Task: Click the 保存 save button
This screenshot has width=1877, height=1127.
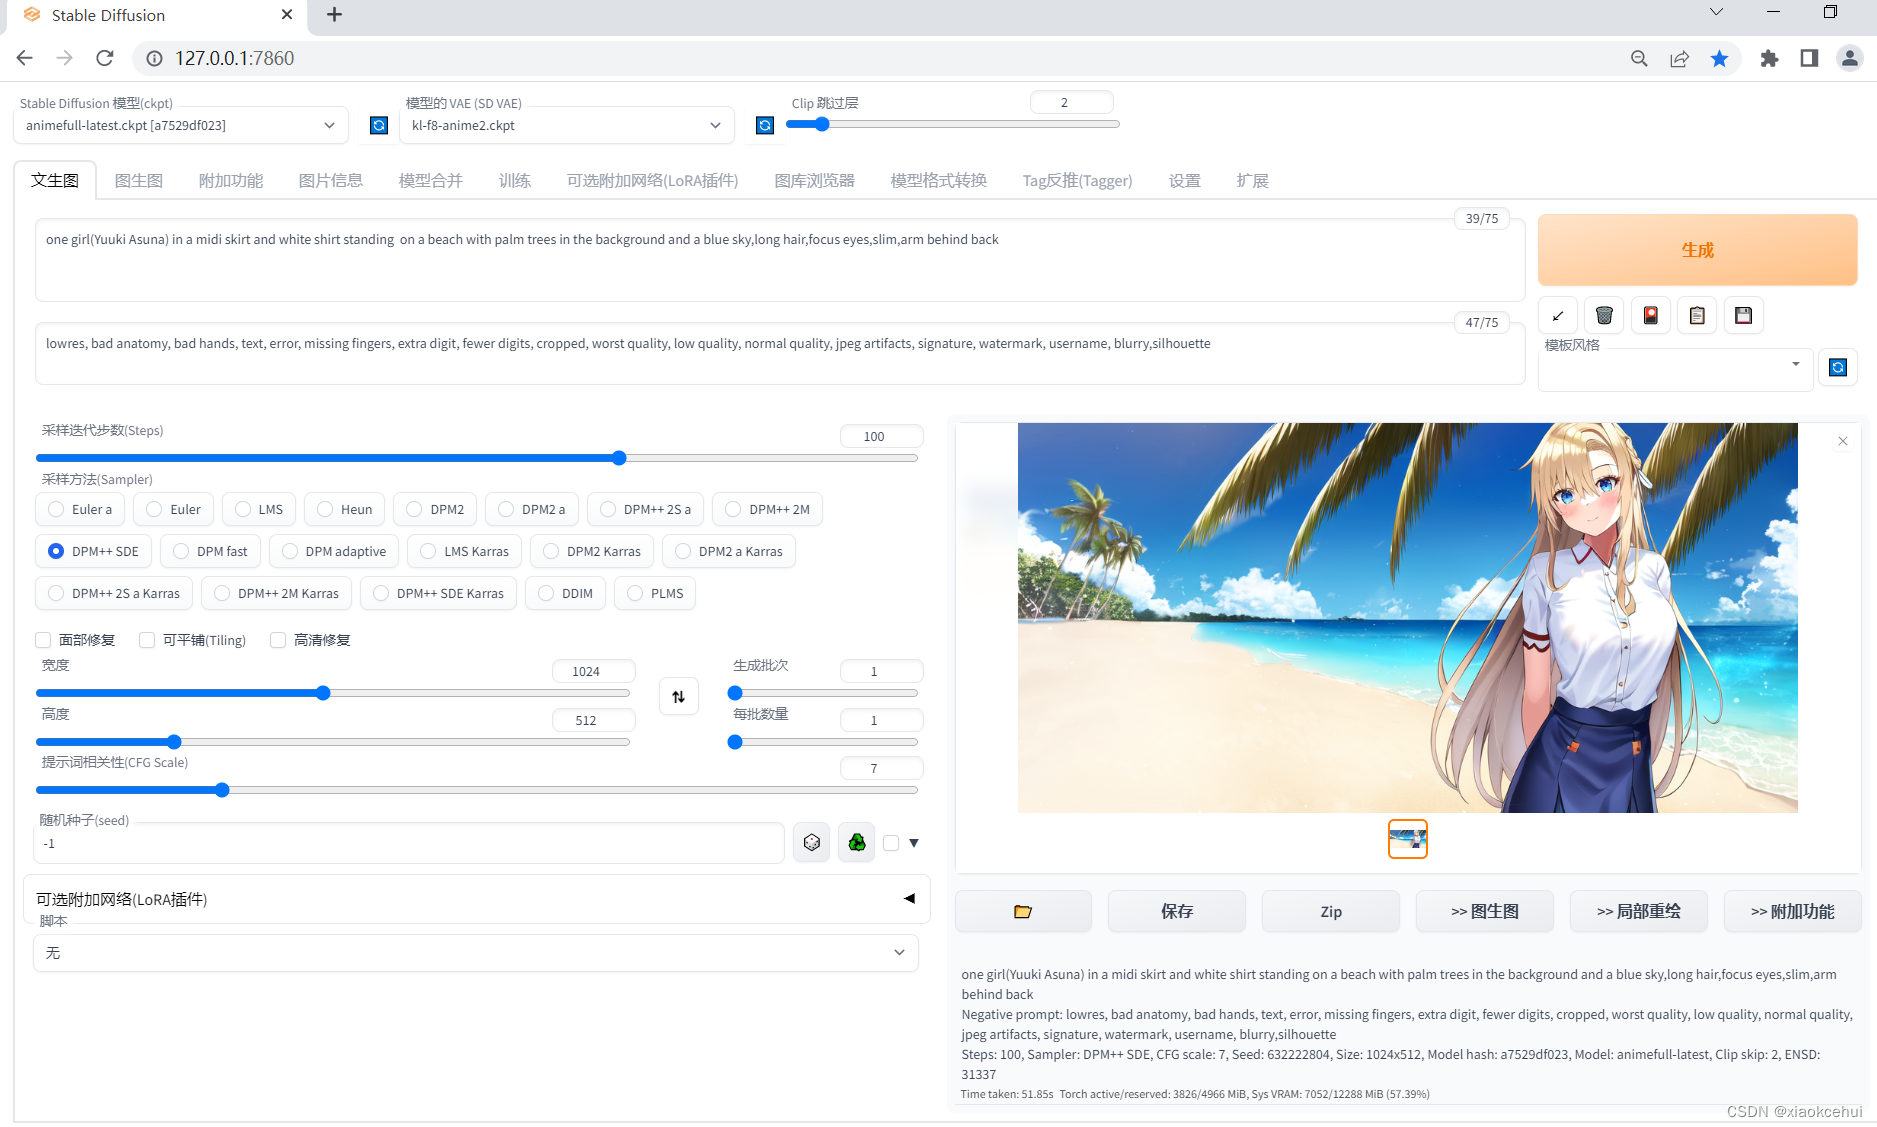Action: (x=1177, y=911)
